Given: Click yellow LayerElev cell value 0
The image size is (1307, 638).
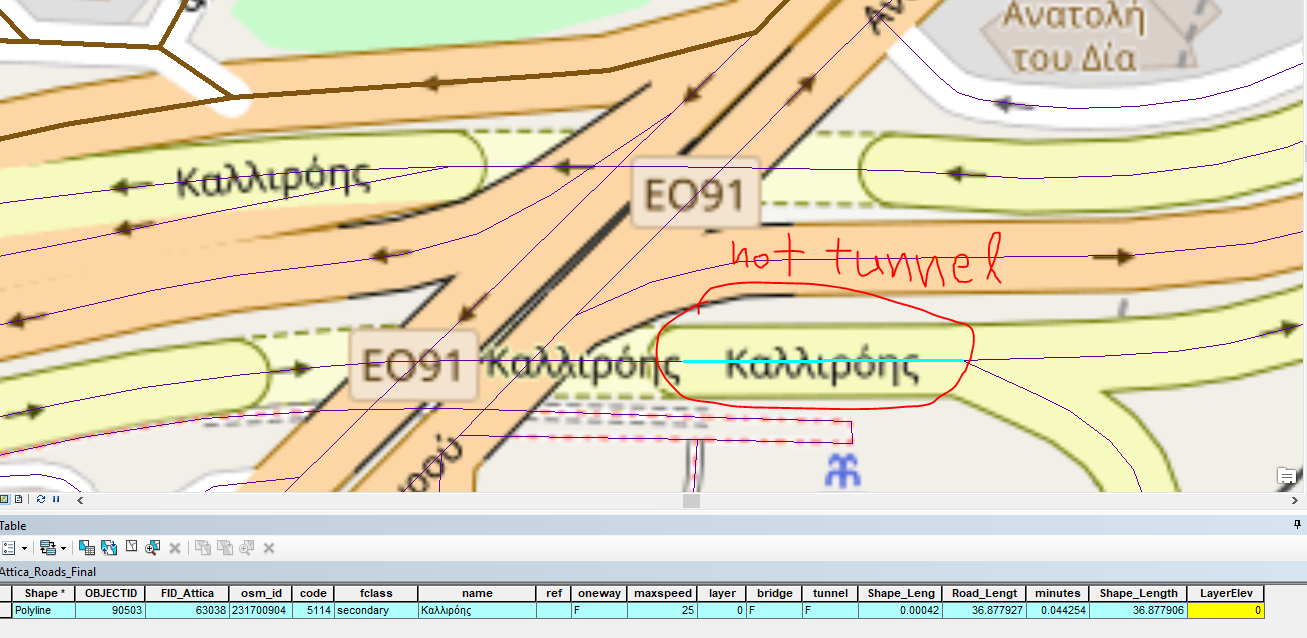Looking at the screenshot, I should [1227, 609].
